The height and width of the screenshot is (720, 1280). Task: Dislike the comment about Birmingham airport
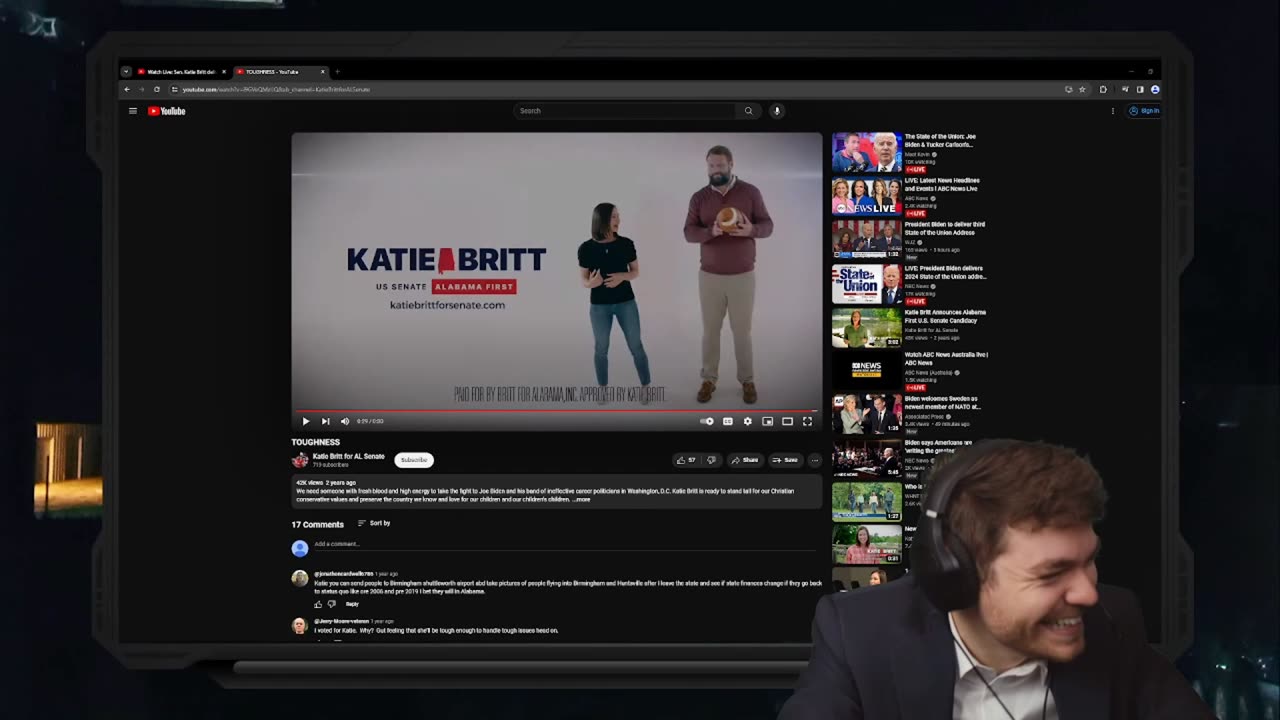tap(332, 604)
